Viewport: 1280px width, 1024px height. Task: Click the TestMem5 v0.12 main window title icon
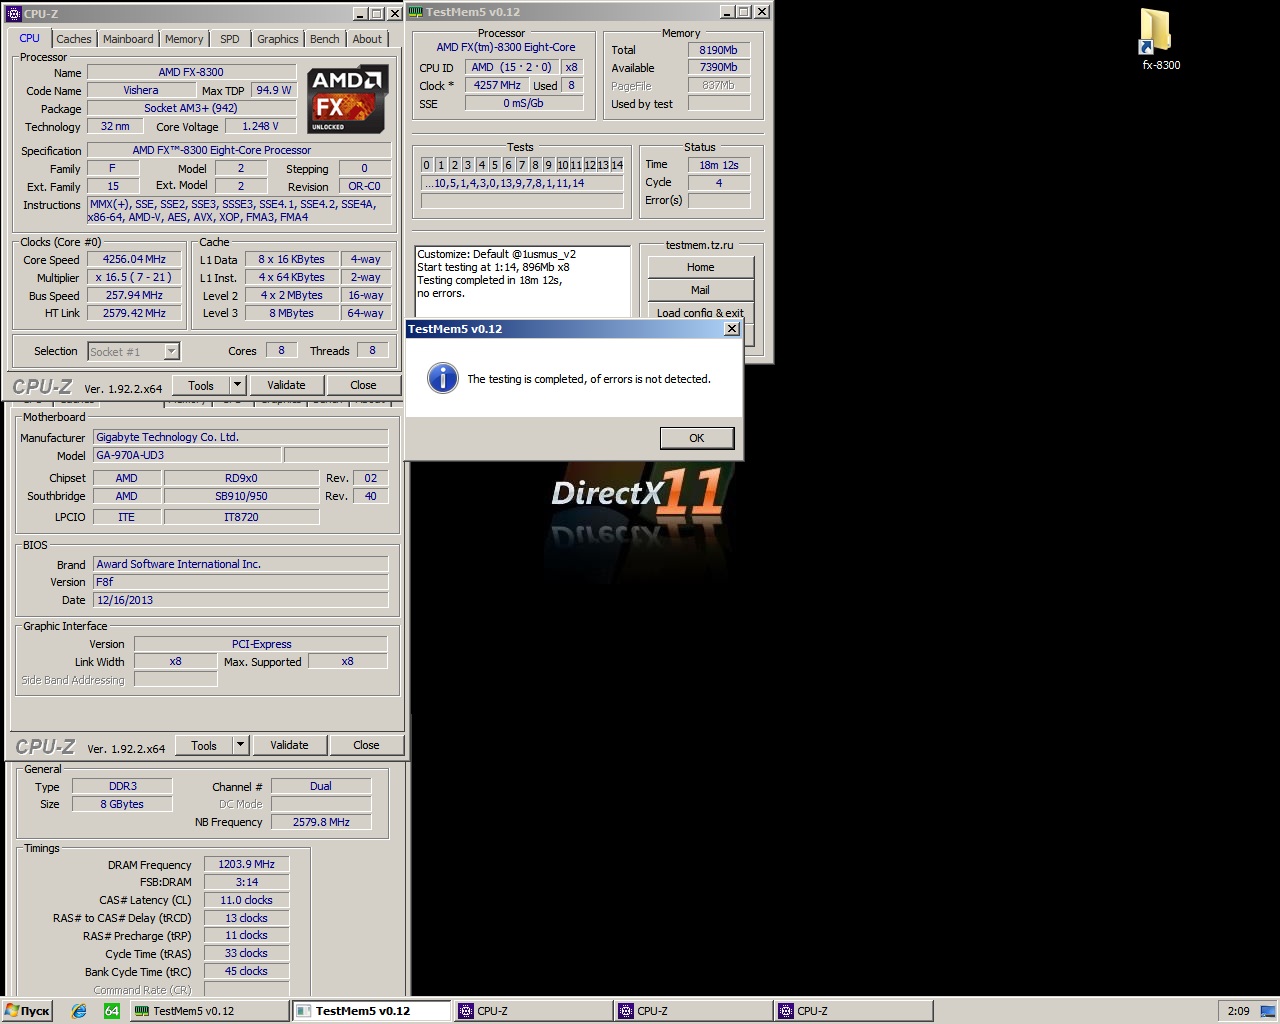click(415, 12)
